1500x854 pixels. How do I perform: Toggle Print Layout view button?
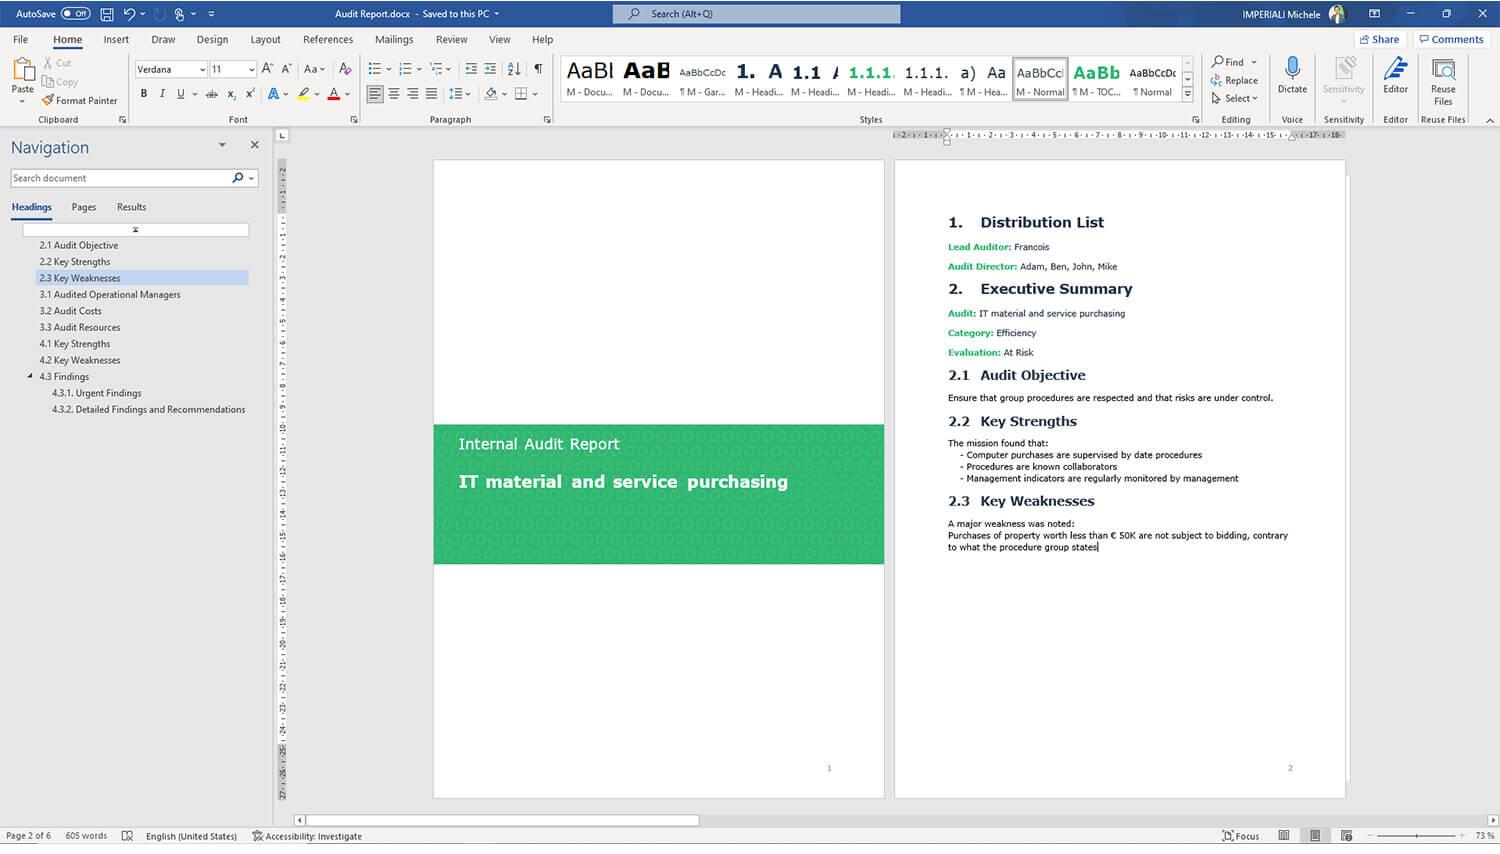coord(1315,836)
